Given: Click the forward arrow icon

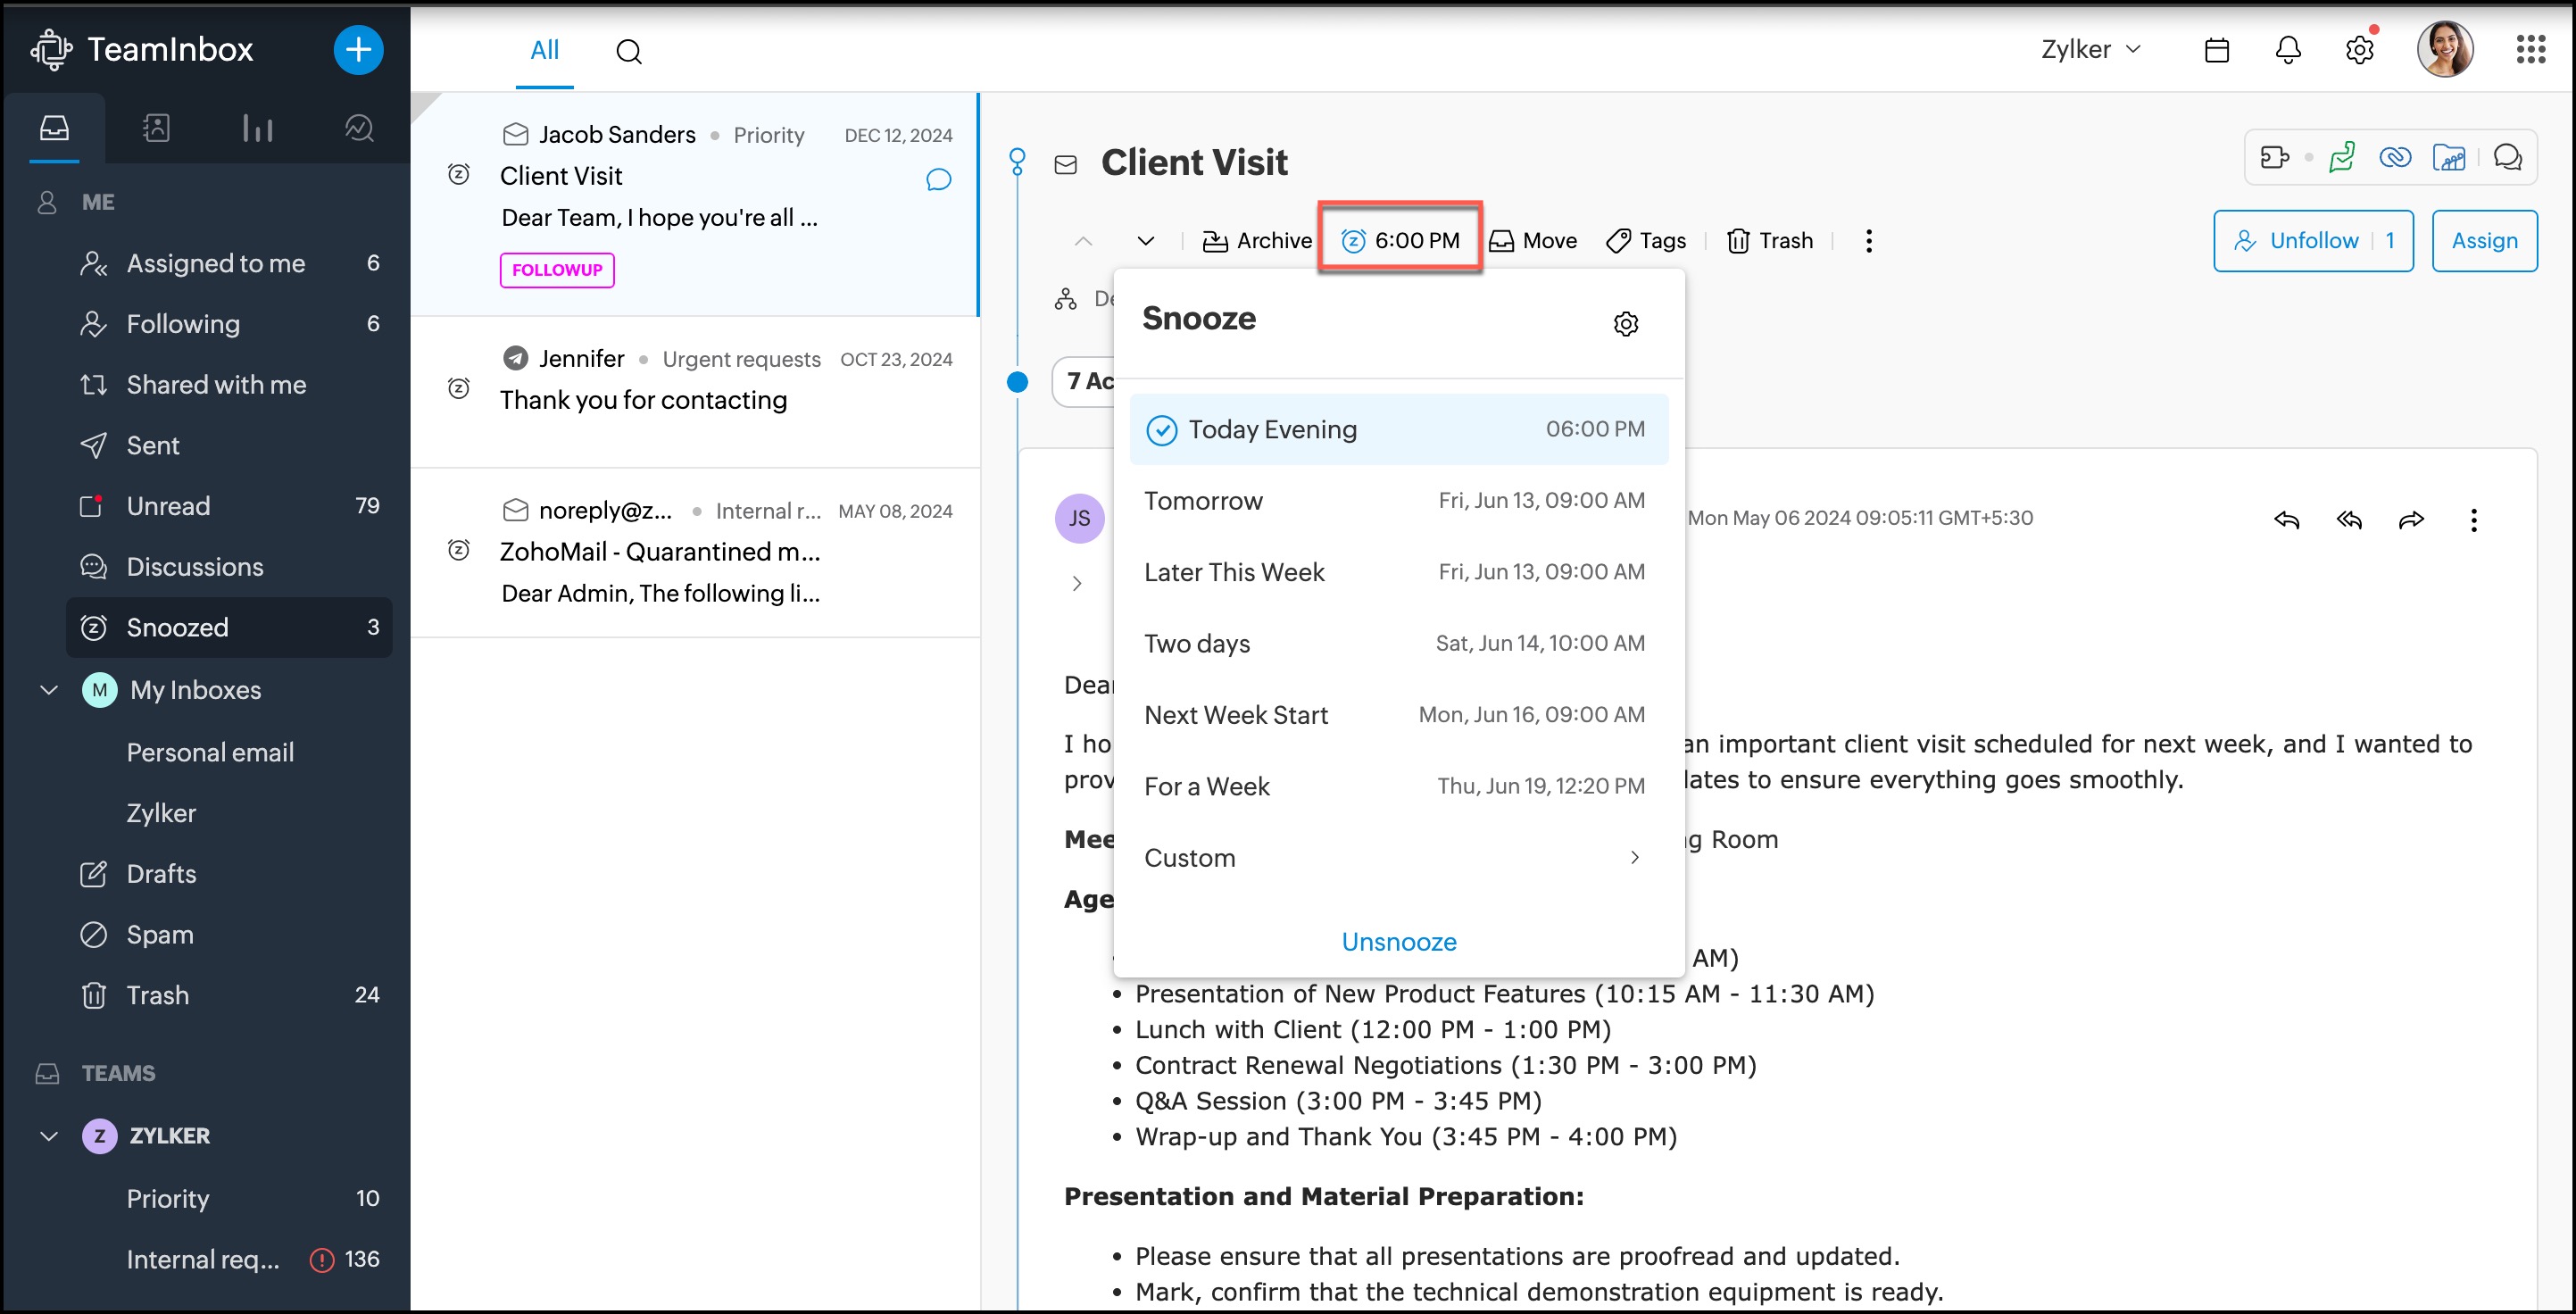Looking at the screenshot, I should pos(2411,519).
